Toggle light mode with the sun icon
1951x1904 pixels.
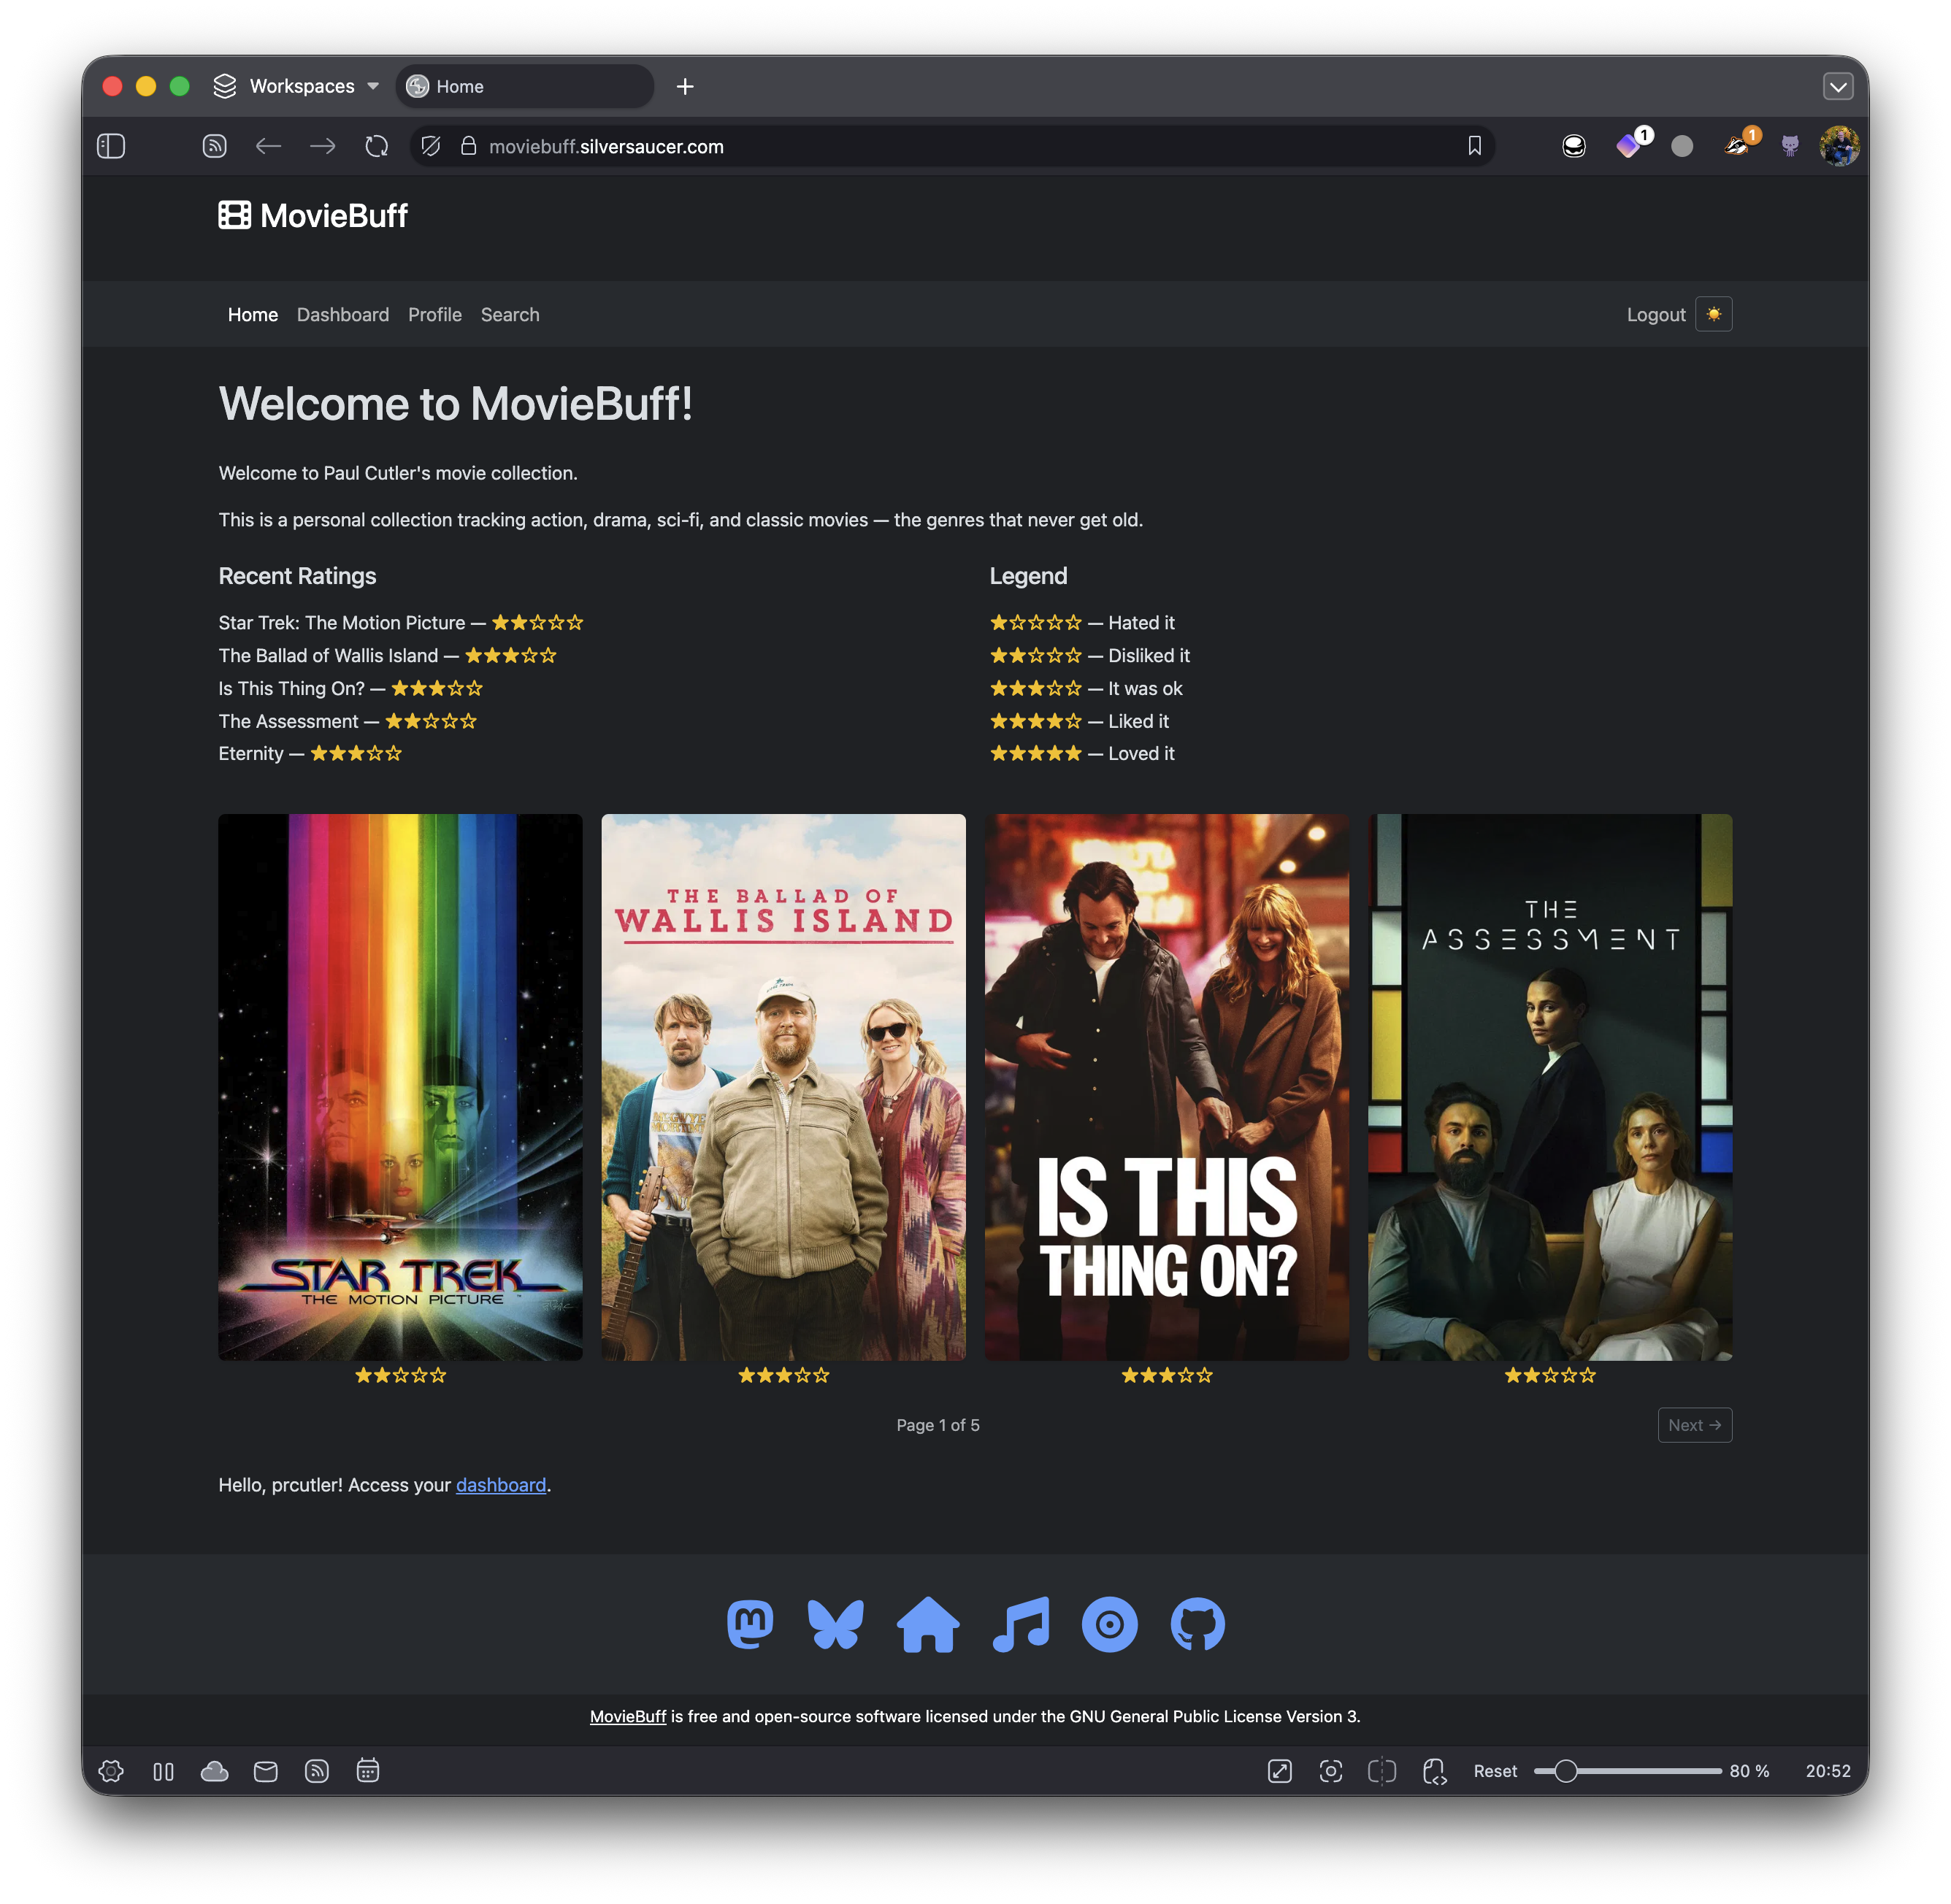tap(1713, 314)
